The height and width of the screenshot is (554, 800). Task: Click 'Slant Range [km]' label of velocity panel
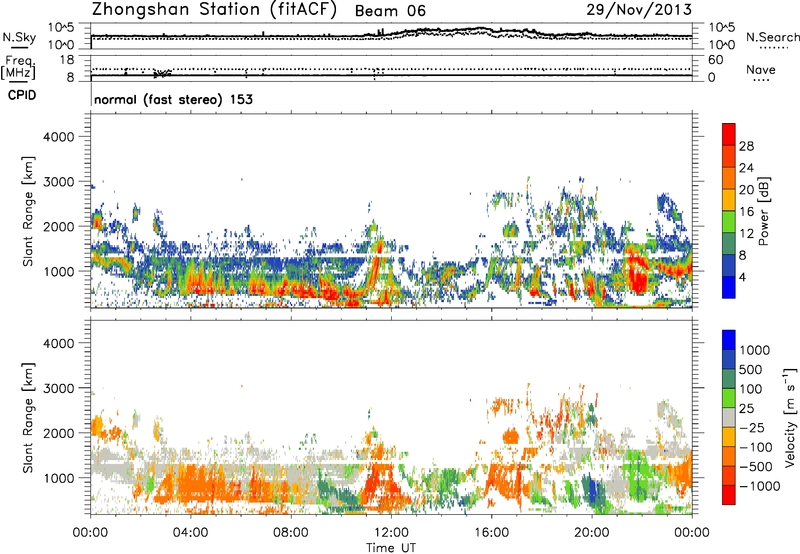coord(28,417)
